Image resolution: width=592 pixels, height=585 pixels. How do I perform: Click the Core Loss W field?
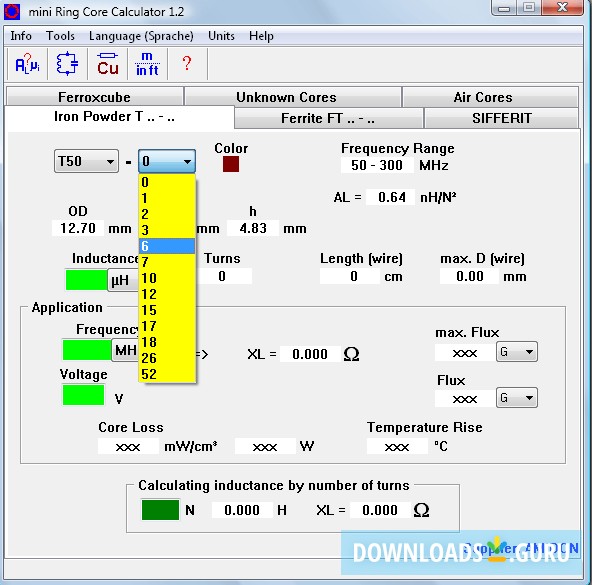[265, 446]
